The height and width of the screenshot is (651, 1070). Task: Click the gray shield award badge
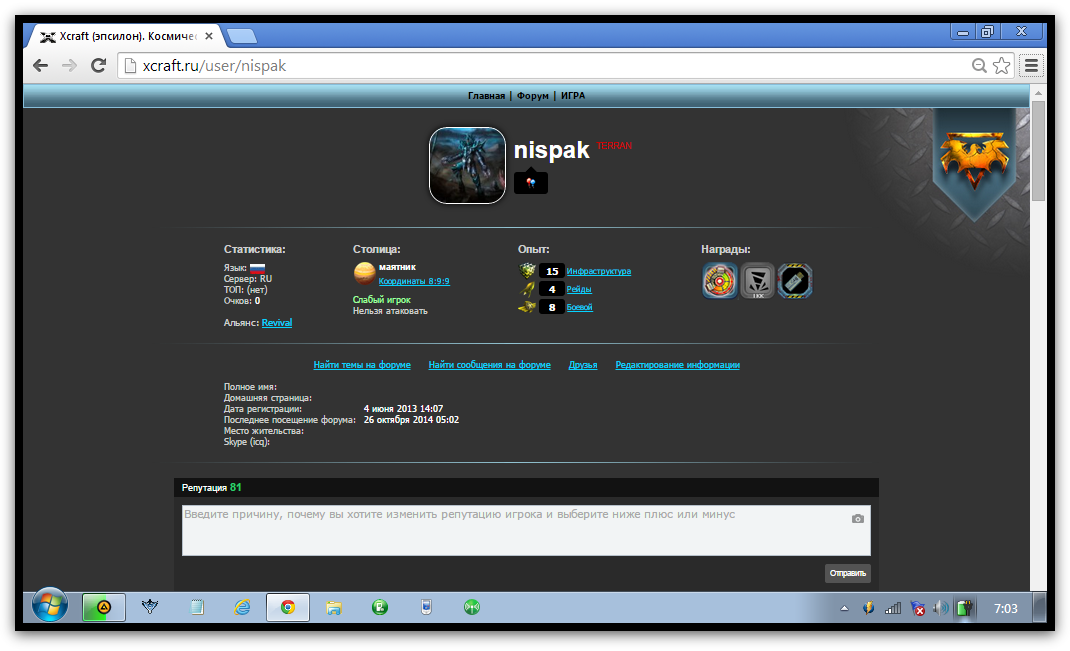pyautogui.click(x=757, y=281)
